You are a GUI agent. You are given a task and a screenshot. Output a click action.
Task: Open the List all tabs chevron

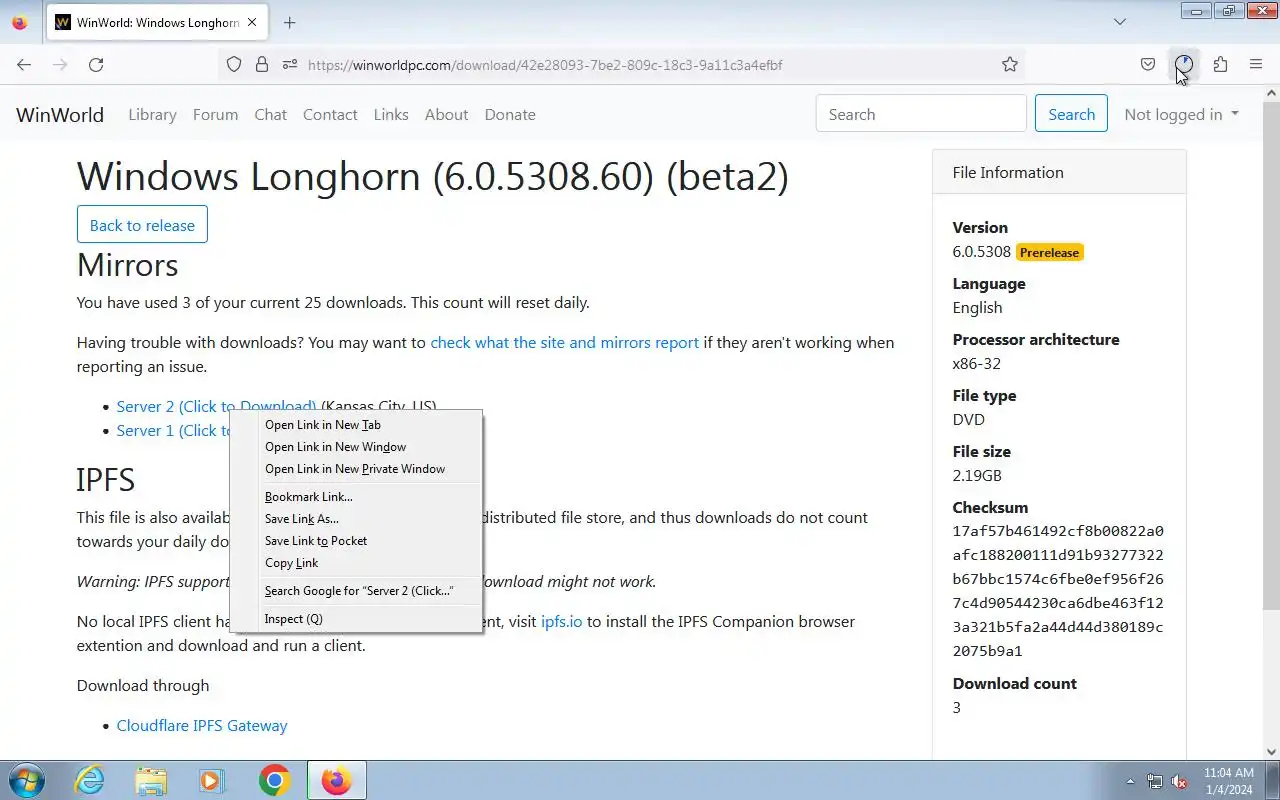coord(1120,22)
